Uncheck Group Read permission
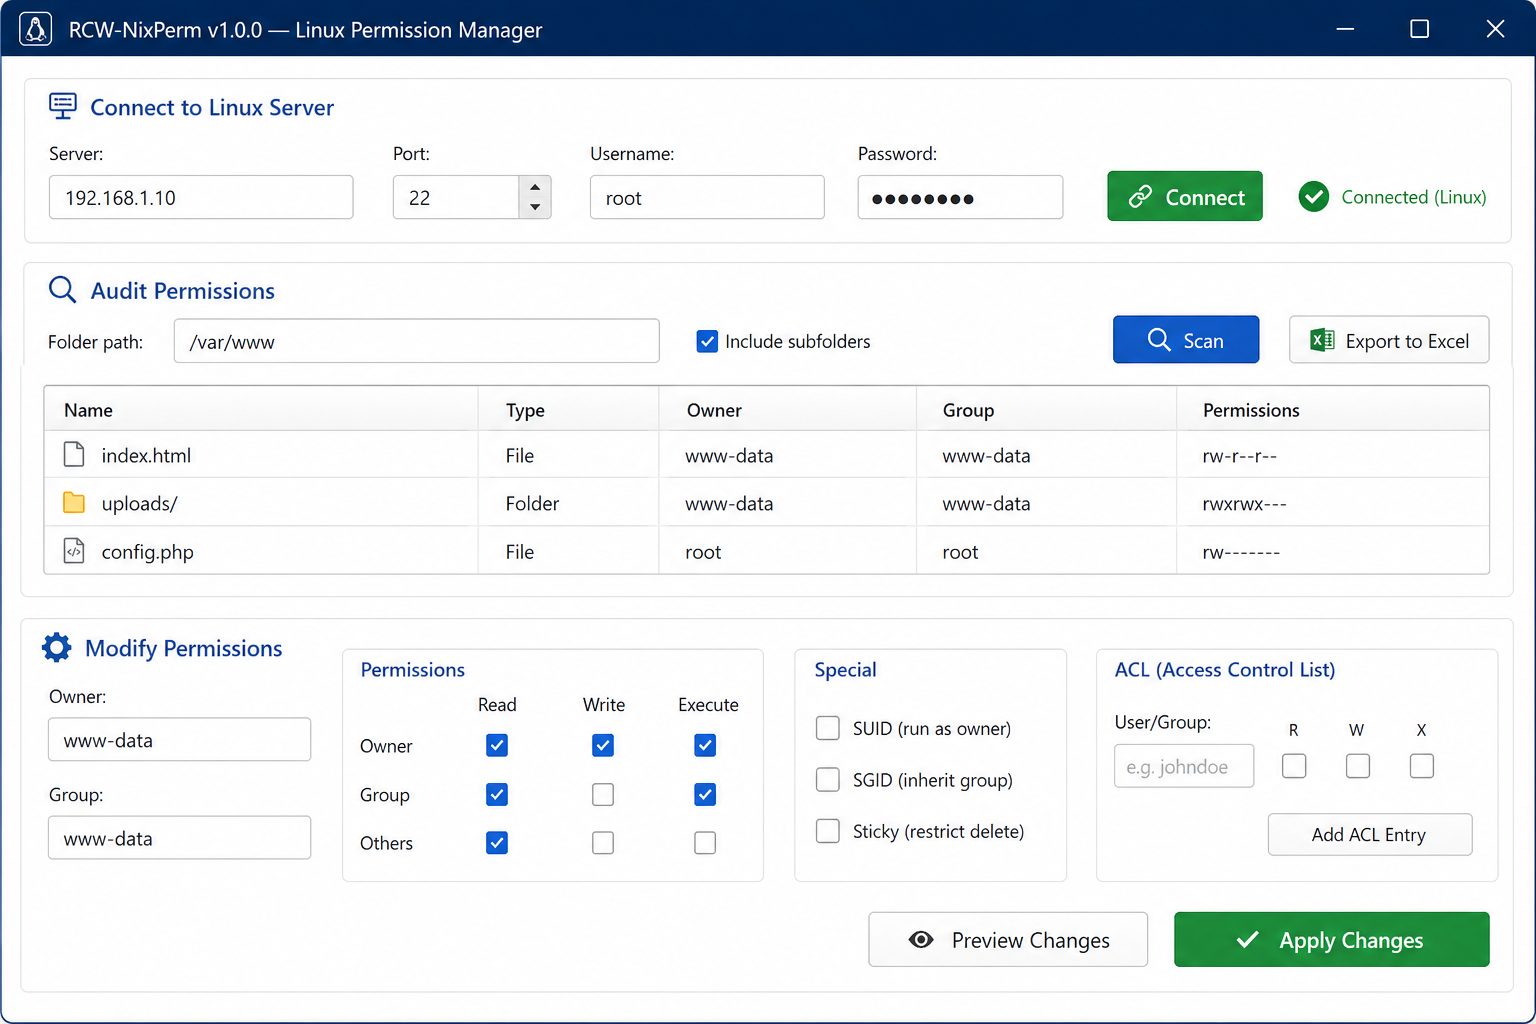The width and height of the screenshot is (1536, 1024). coord(497,794)
